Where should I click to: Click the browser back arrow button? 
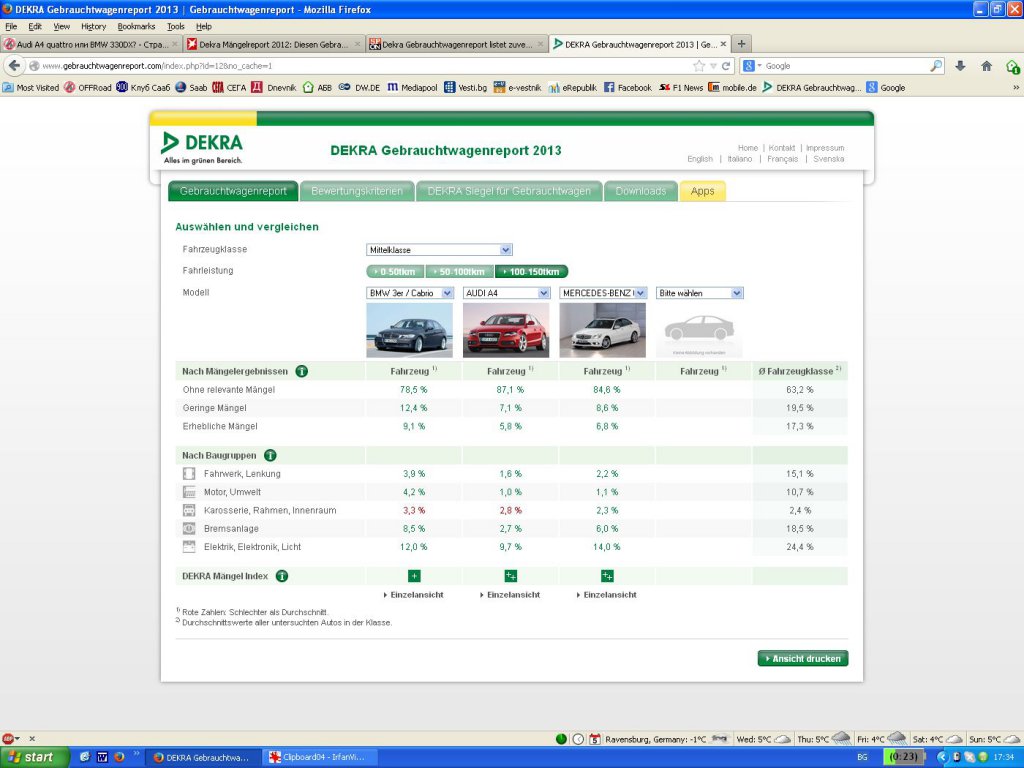14,66
